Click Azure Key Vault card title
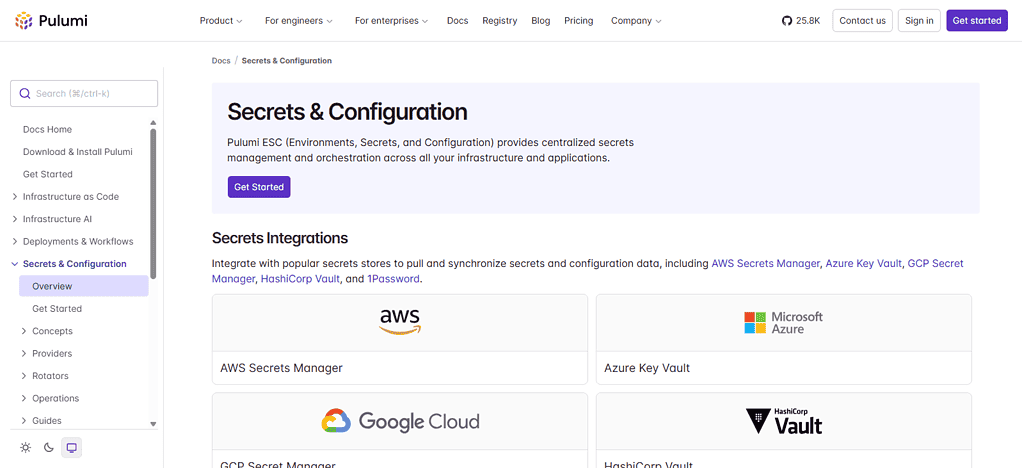Image resolution: width=1022 pixels, height=468 pixels. coord(647,368)
